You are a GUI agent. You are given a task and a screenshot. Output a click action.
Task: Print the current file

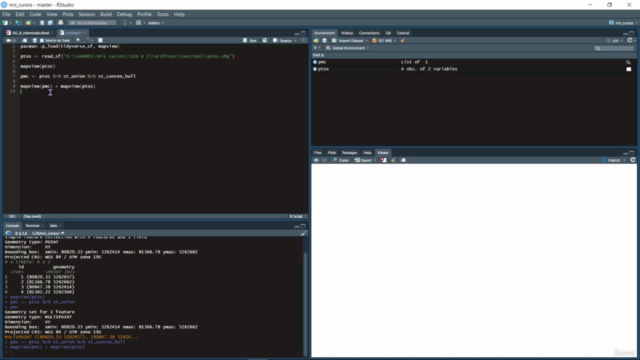point(60,23)
